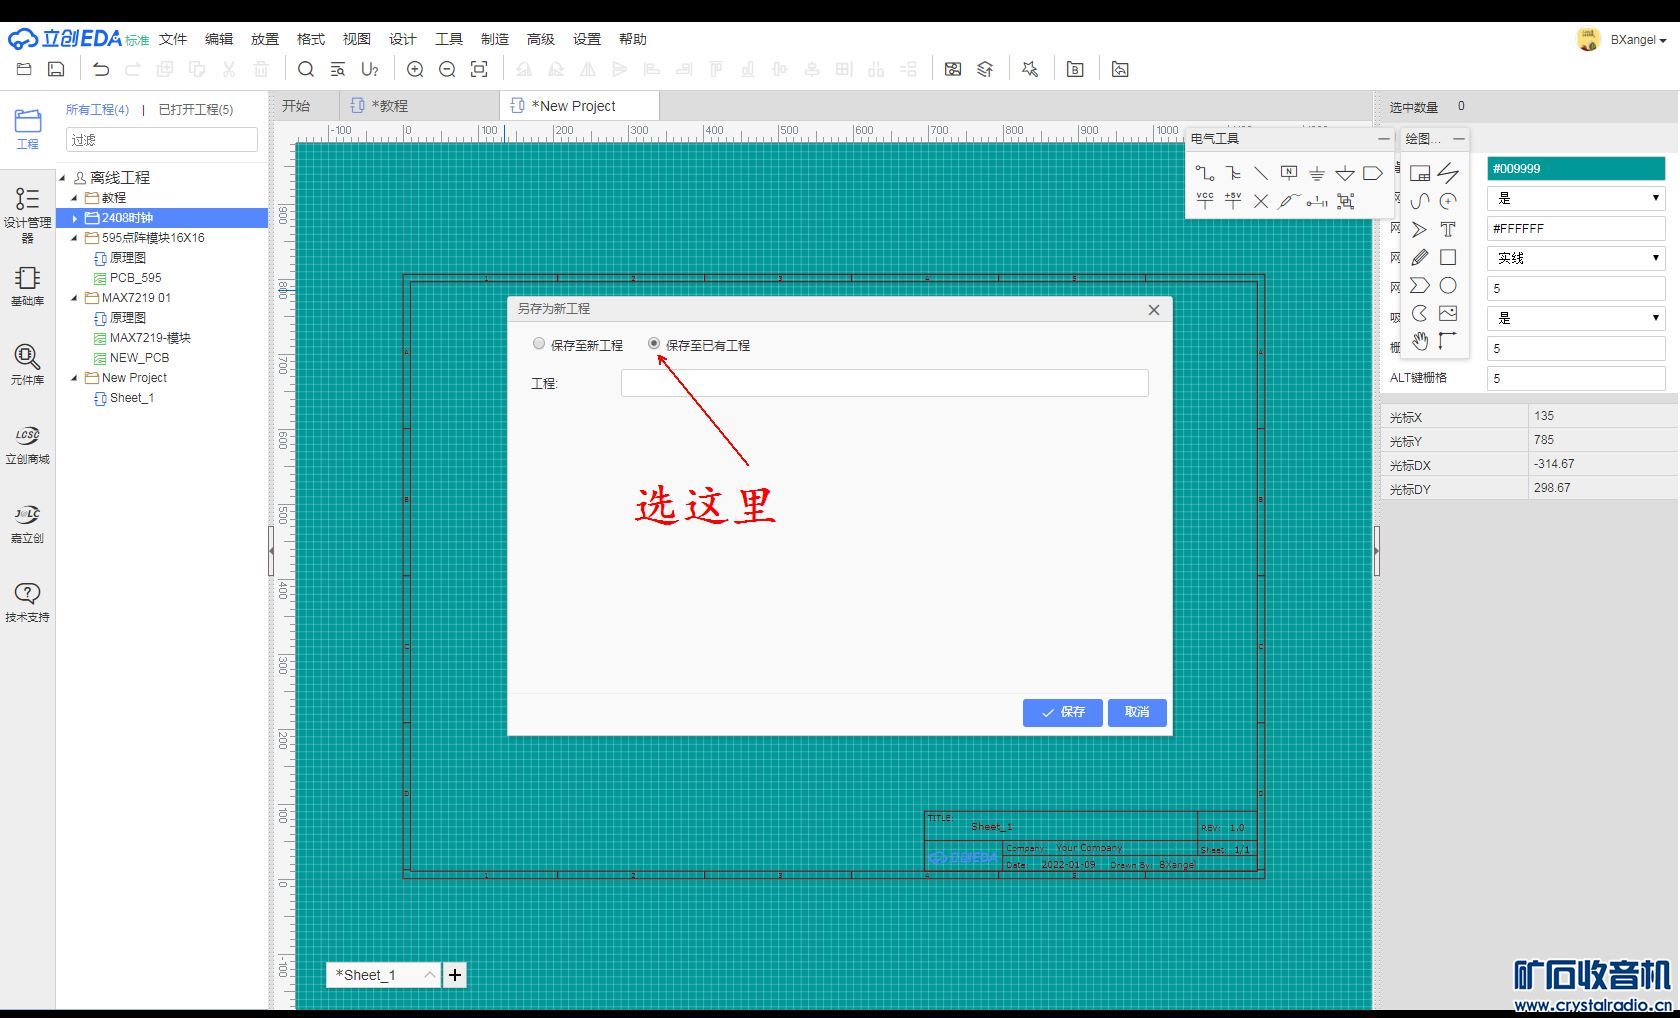1680x1018 pixels.
Task: Click the 工程 project name input field
Action: pyautogui.click(x=884, y=383)
